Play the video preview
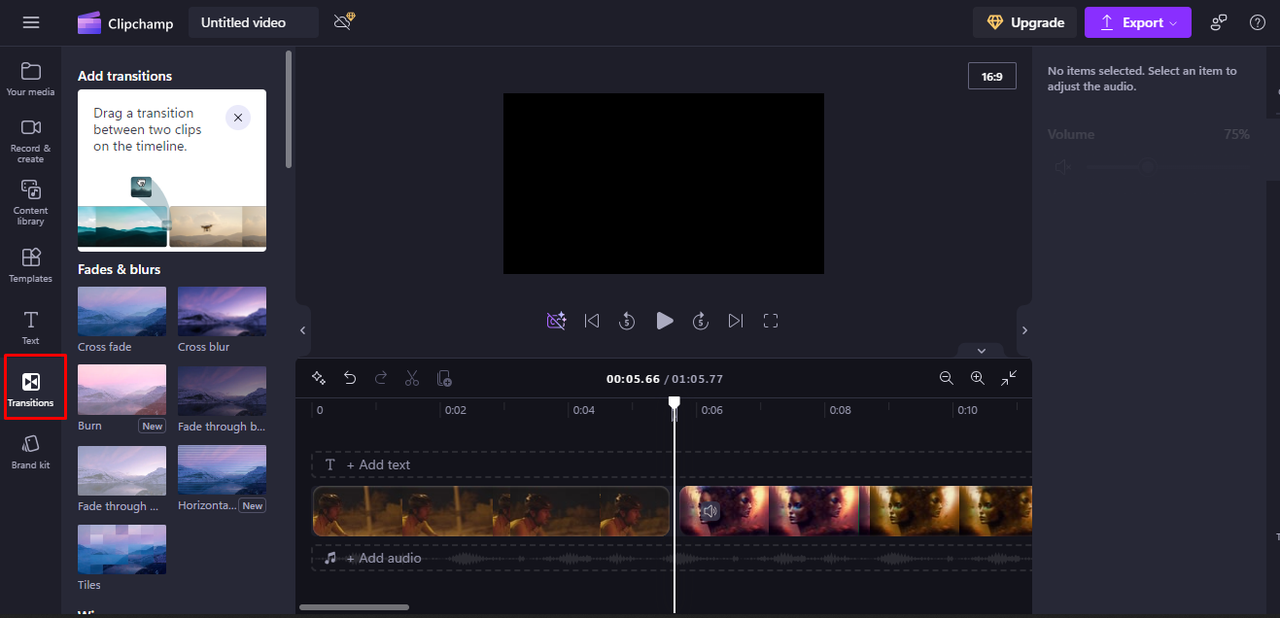Screen dimensions: 1280x618 (664, 321)
